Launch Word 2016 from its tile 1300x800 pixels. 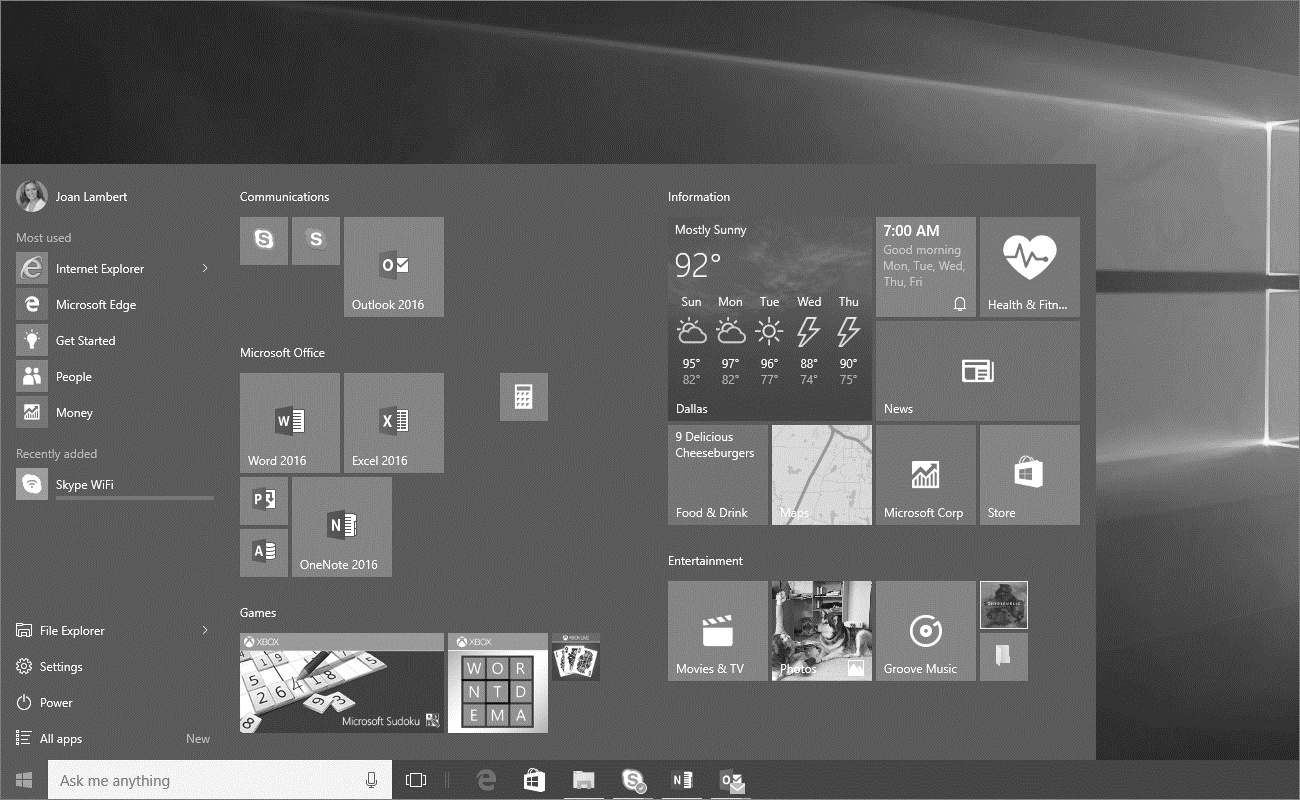tap(290, 423)
